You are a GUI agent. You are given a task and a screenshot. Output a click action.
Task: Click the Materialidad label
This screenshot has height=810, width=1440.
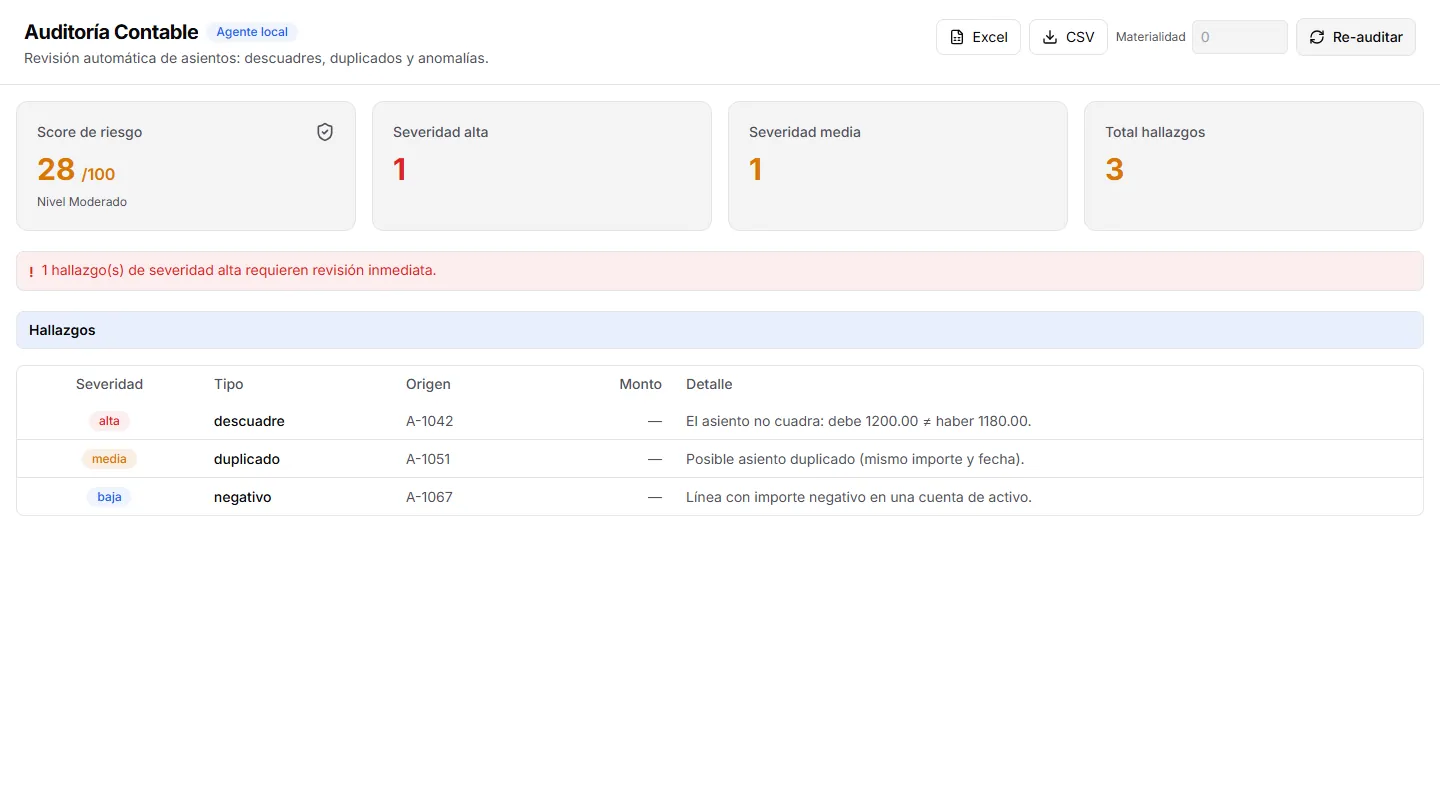[x=1151, y=37]
